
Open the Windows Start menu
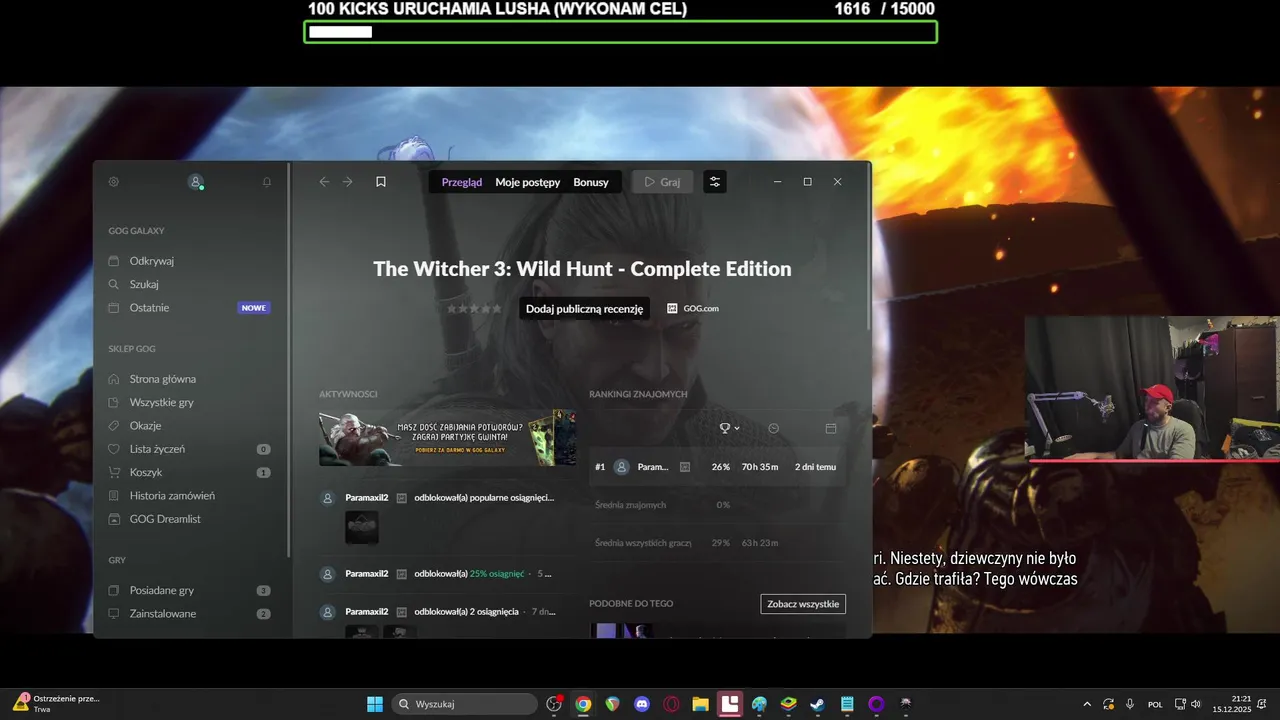pos(375,704)
